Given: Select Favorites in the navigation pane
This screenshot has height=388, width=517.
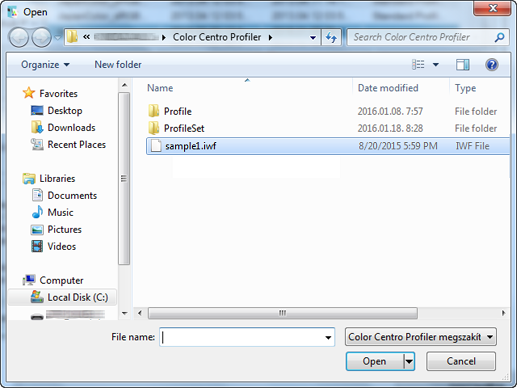Looking at the screenshot, I should [58, 93].
